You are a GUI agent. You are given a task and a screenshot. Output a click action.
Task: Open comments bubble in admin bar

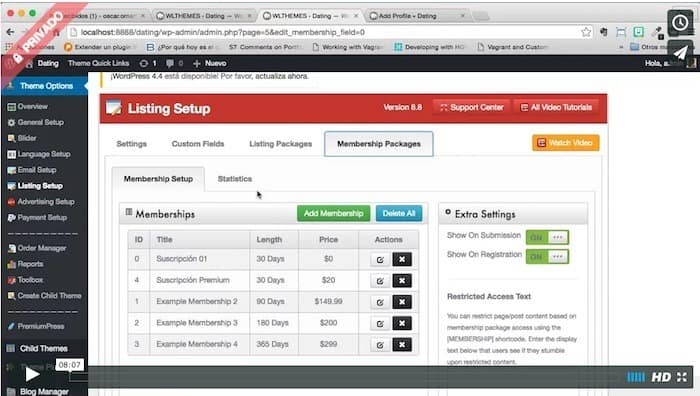click(x=175, y=63)
